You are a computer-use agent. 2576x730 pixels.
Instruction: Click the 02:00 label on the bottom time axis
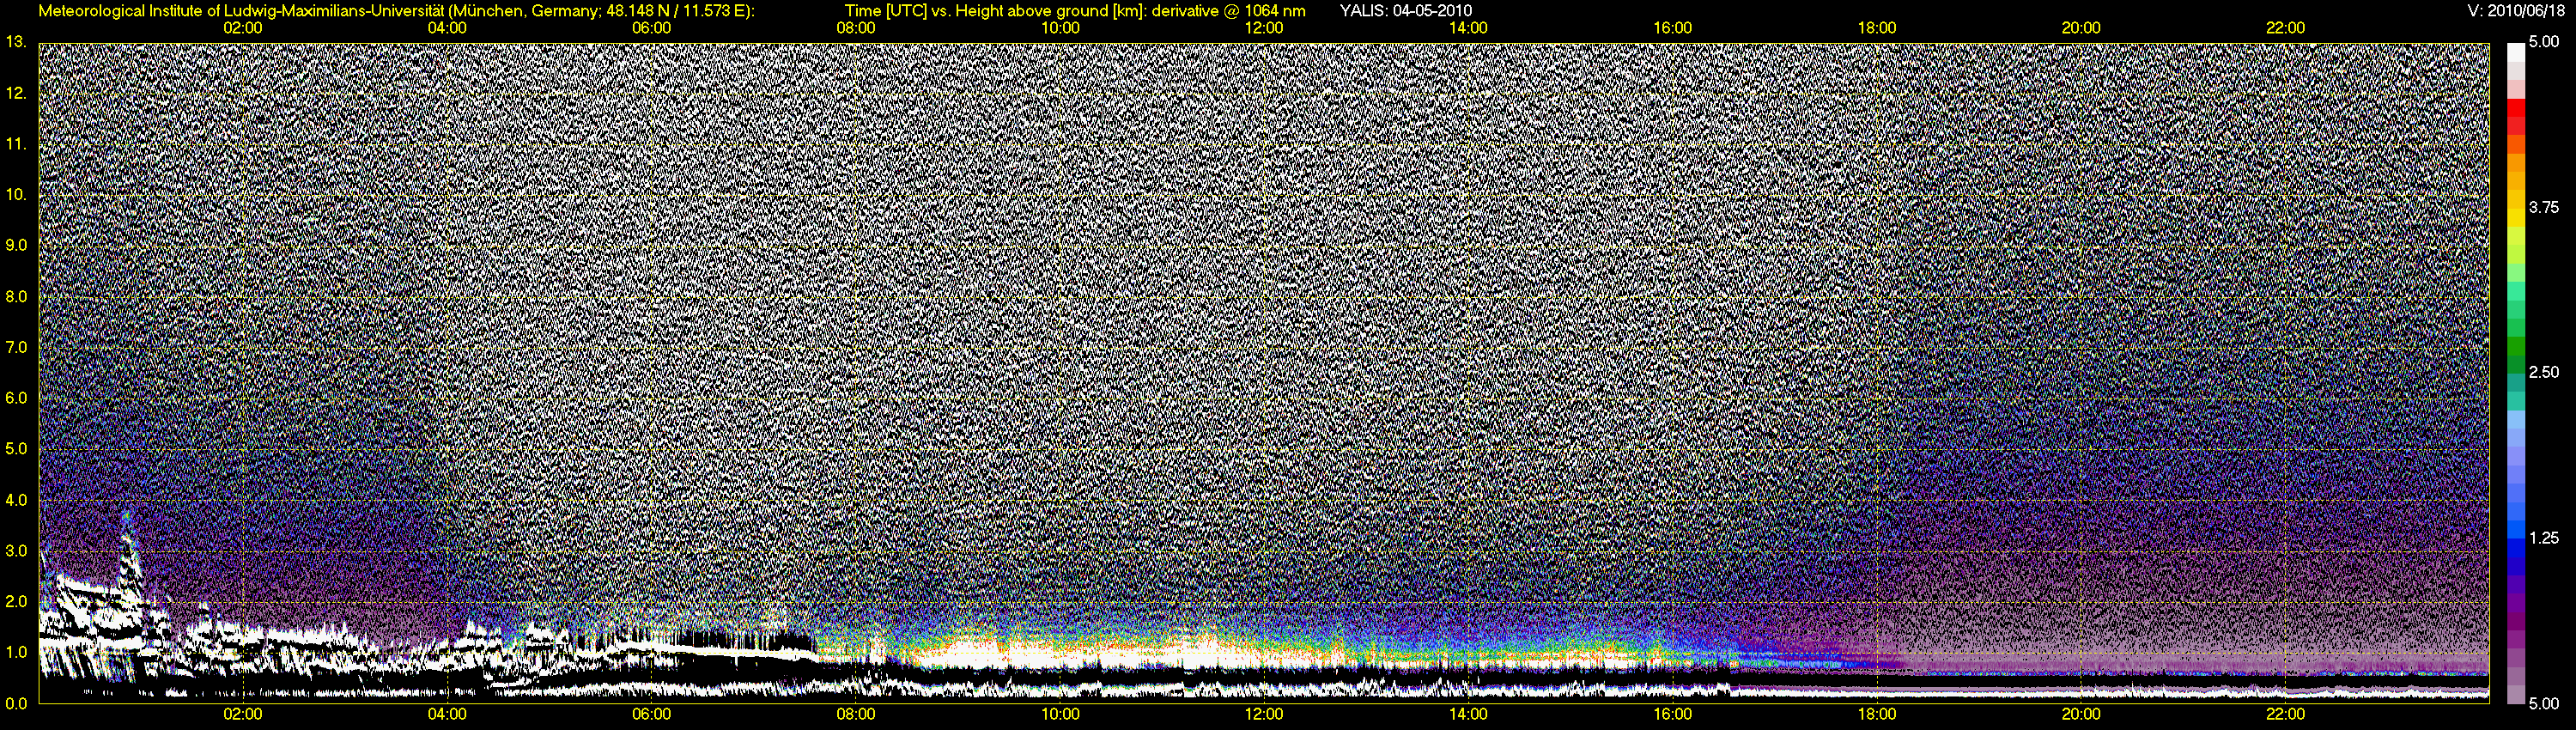(243, 714)
